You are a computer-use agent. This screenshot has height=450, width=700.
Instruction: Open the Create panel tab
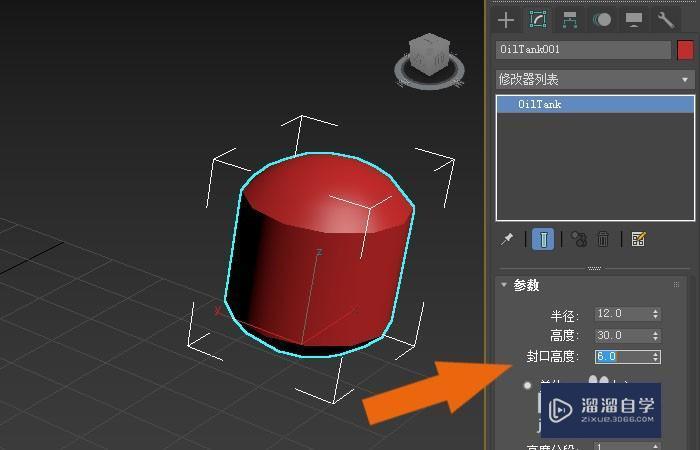506,20
